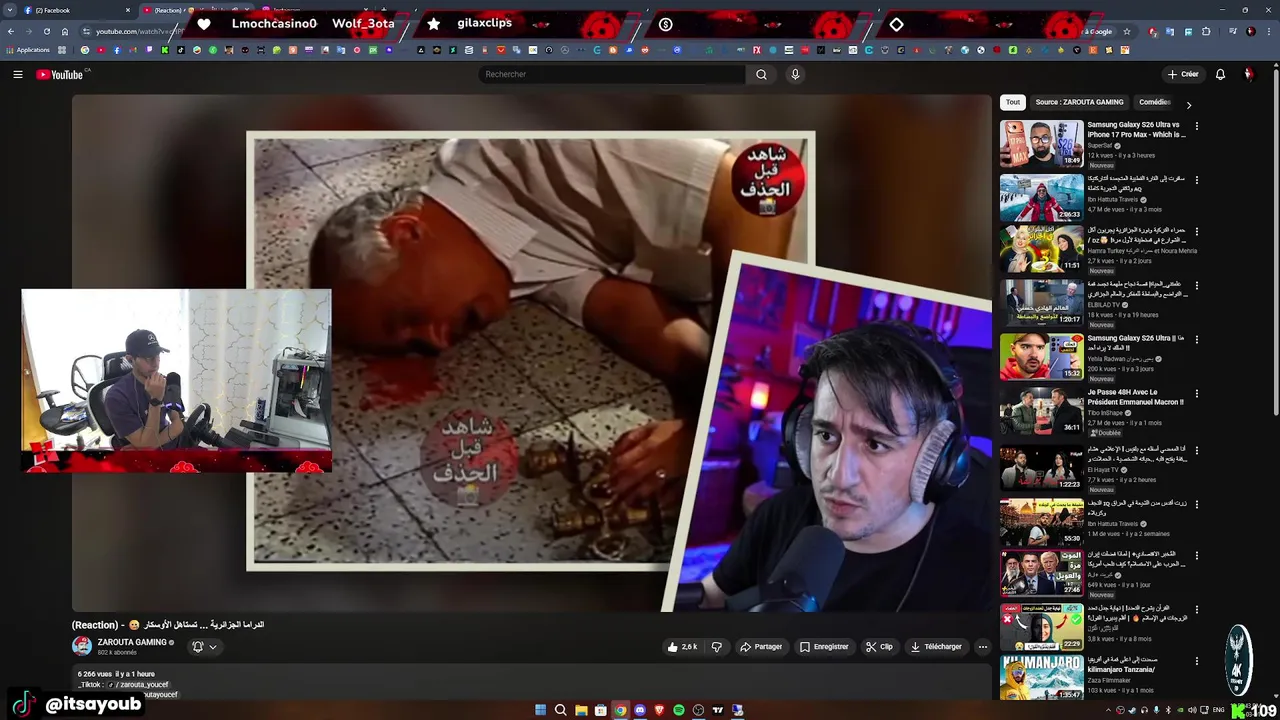The image size is (1280, 720).
Task: Open the Windows Start button
Action: [541, 710]
